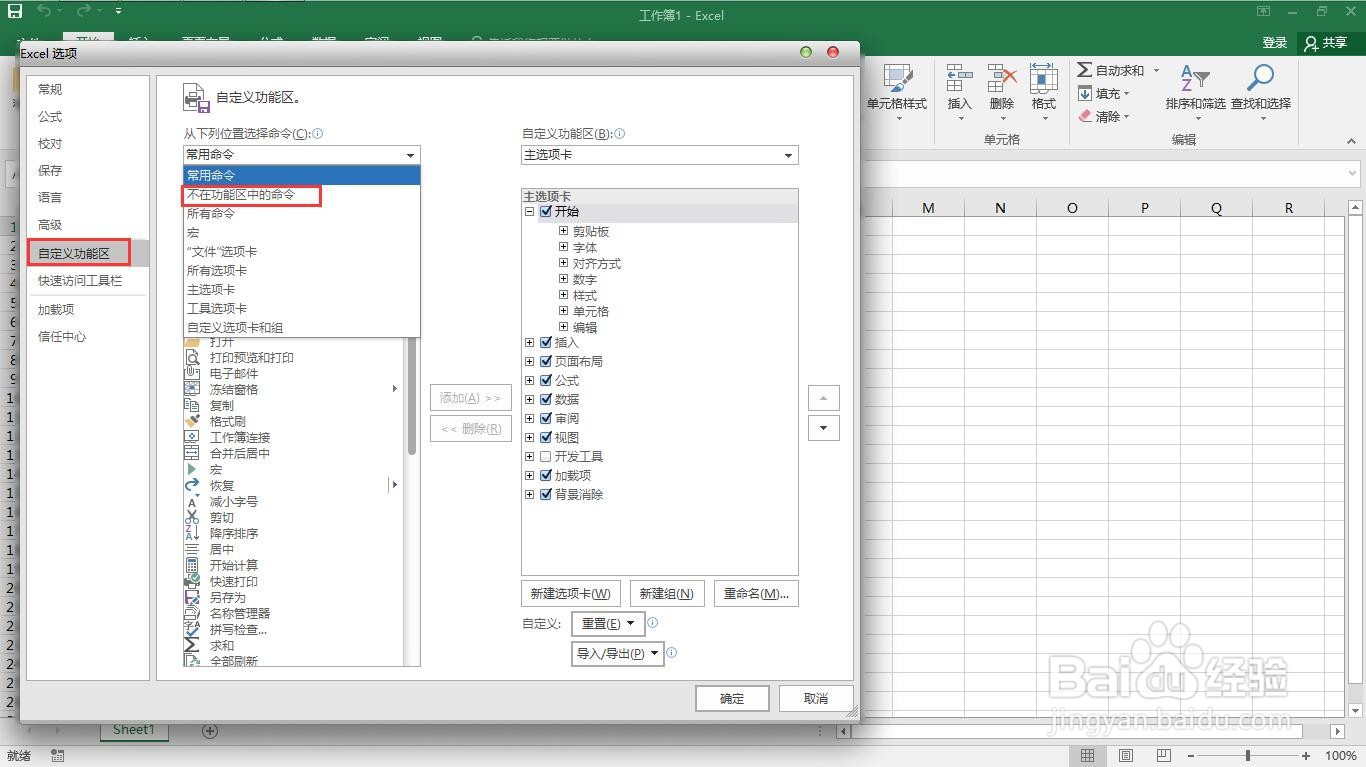1366x767 pixels.
Task: Uncheck the 审阅 tab checkbox
Action: [x=545, y=418]
